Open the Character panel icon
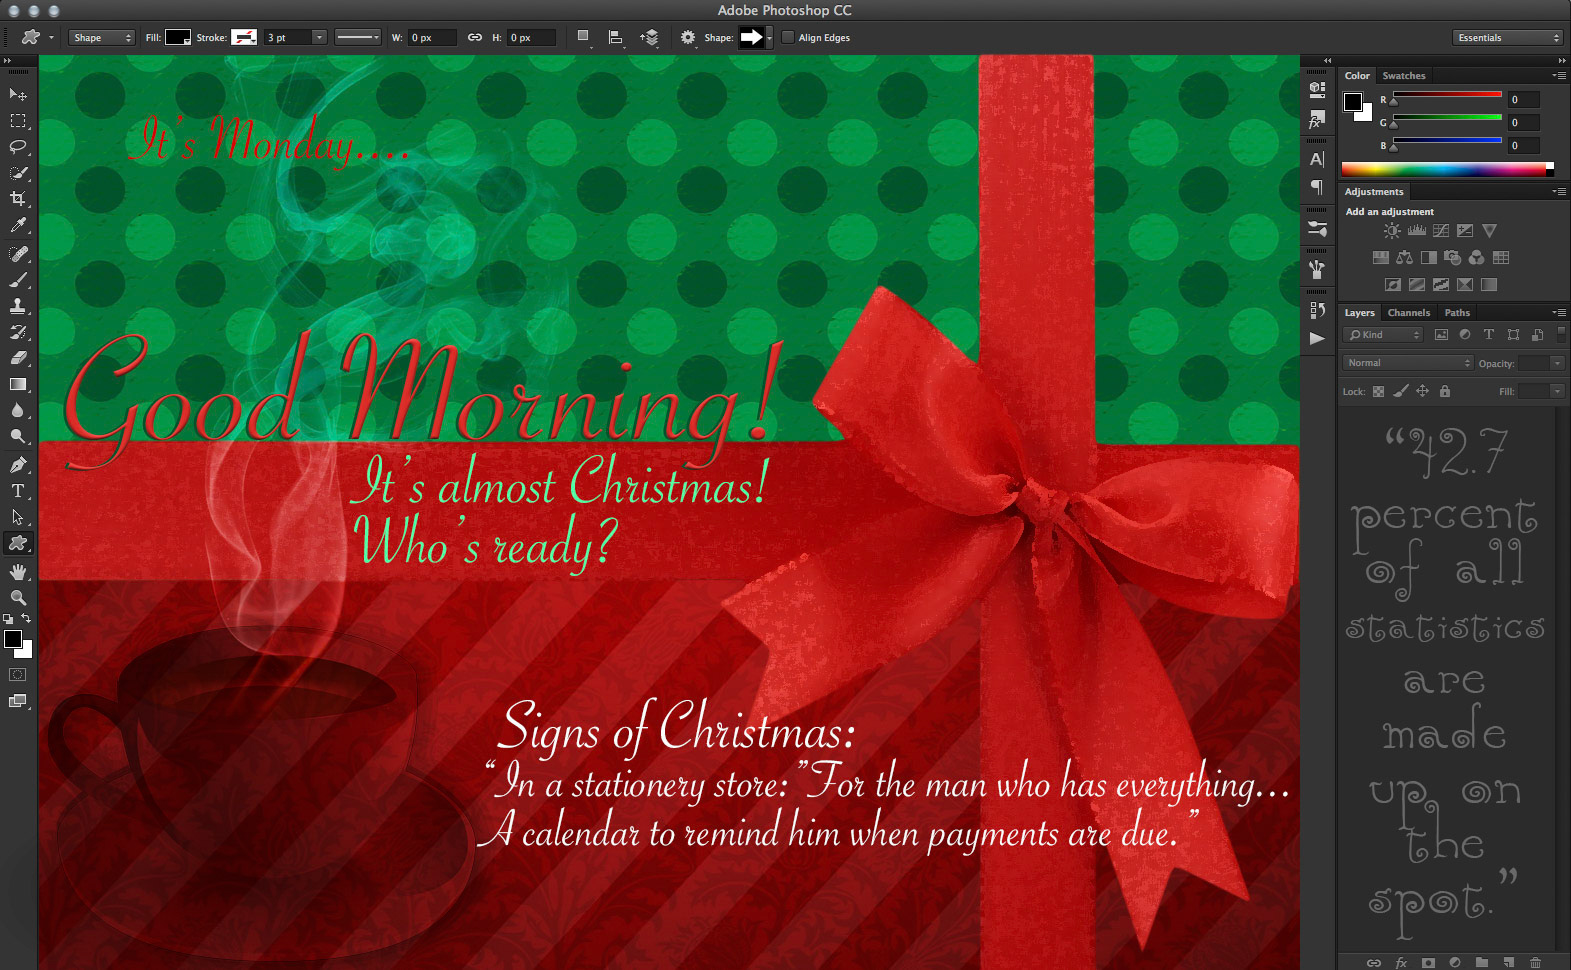Image resolution: width=1571 pixels, height=970 pixels. (x=1317, y=159)
